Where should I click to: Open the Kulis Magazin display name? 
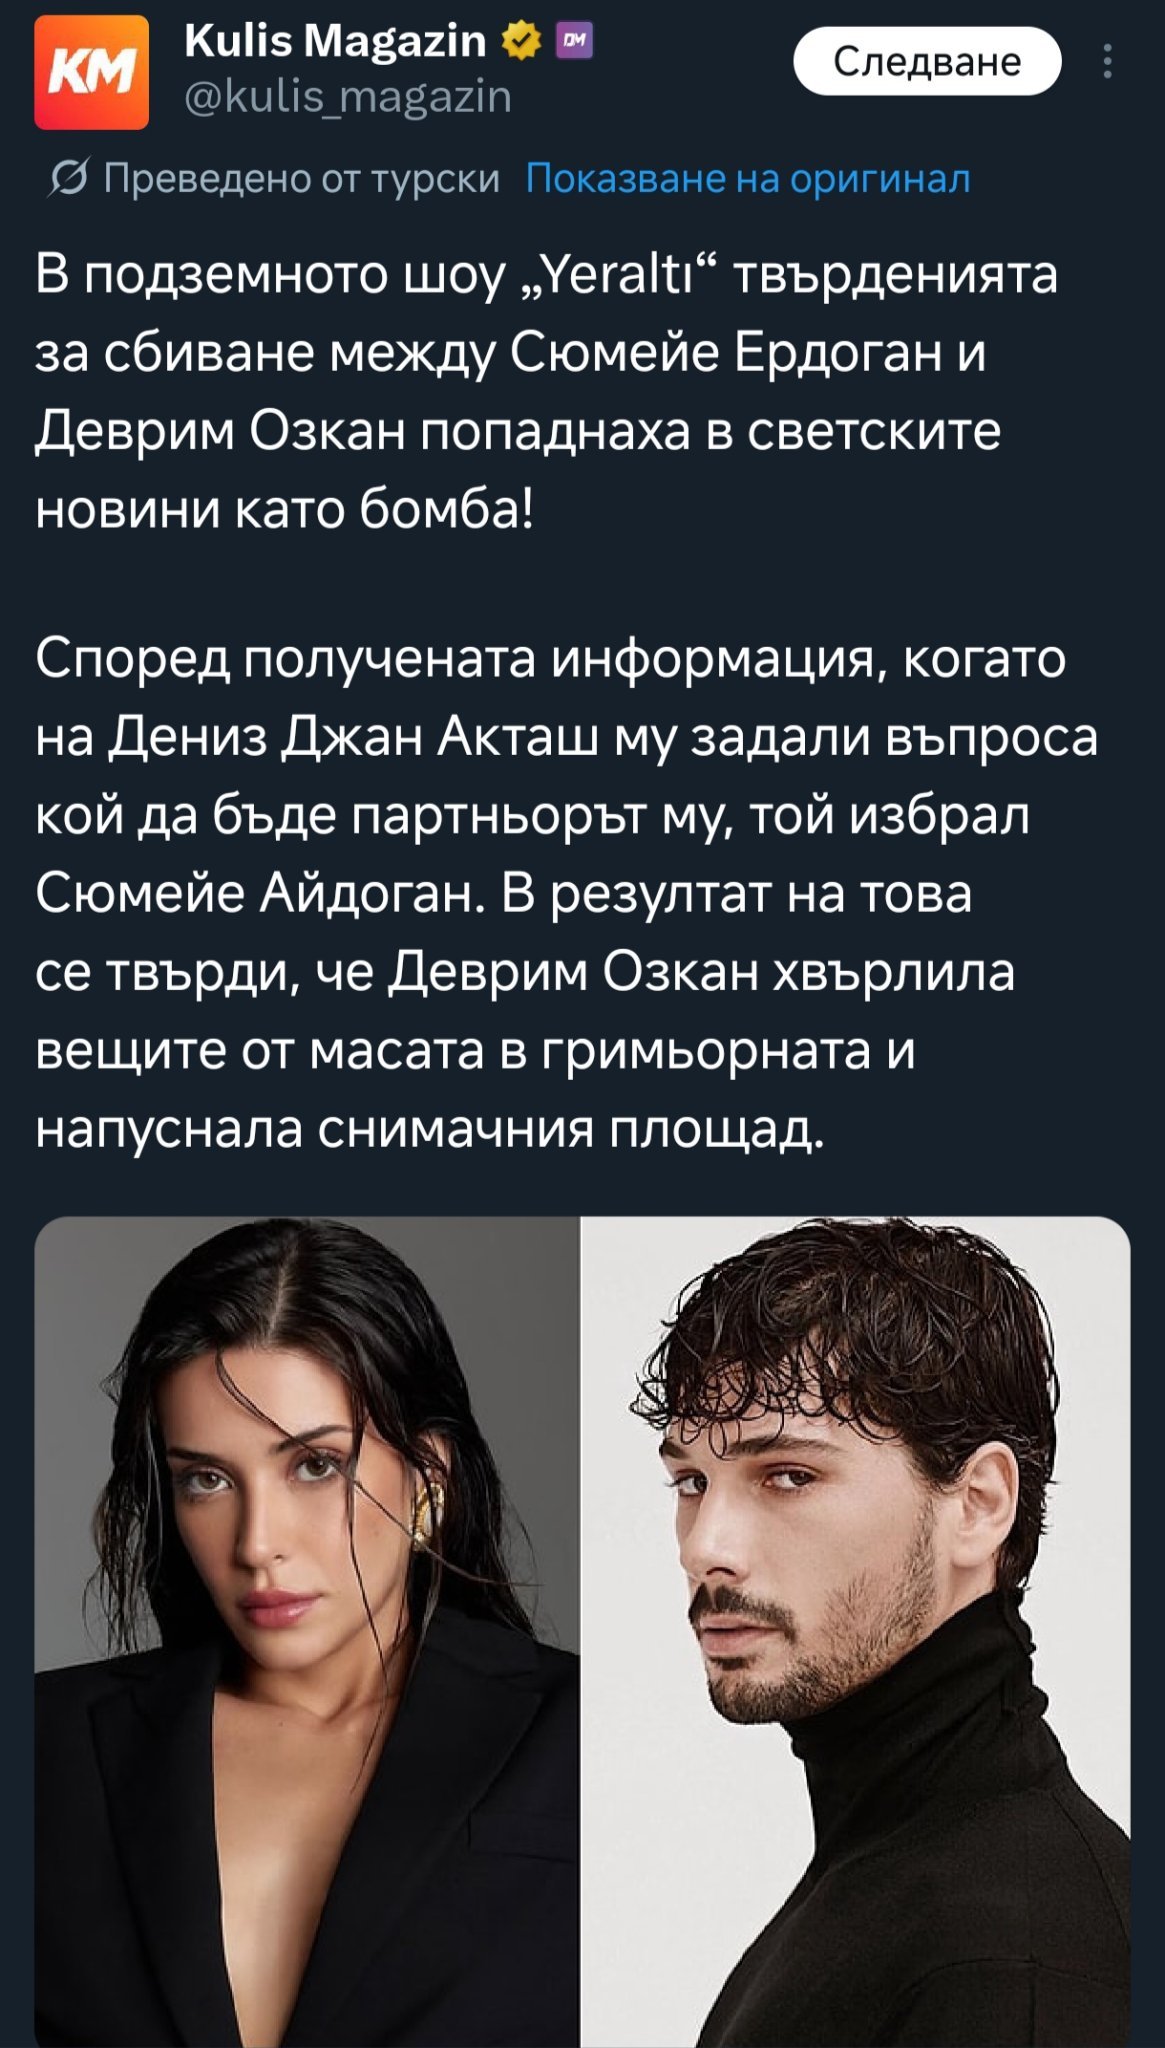(x=335, y=41)
